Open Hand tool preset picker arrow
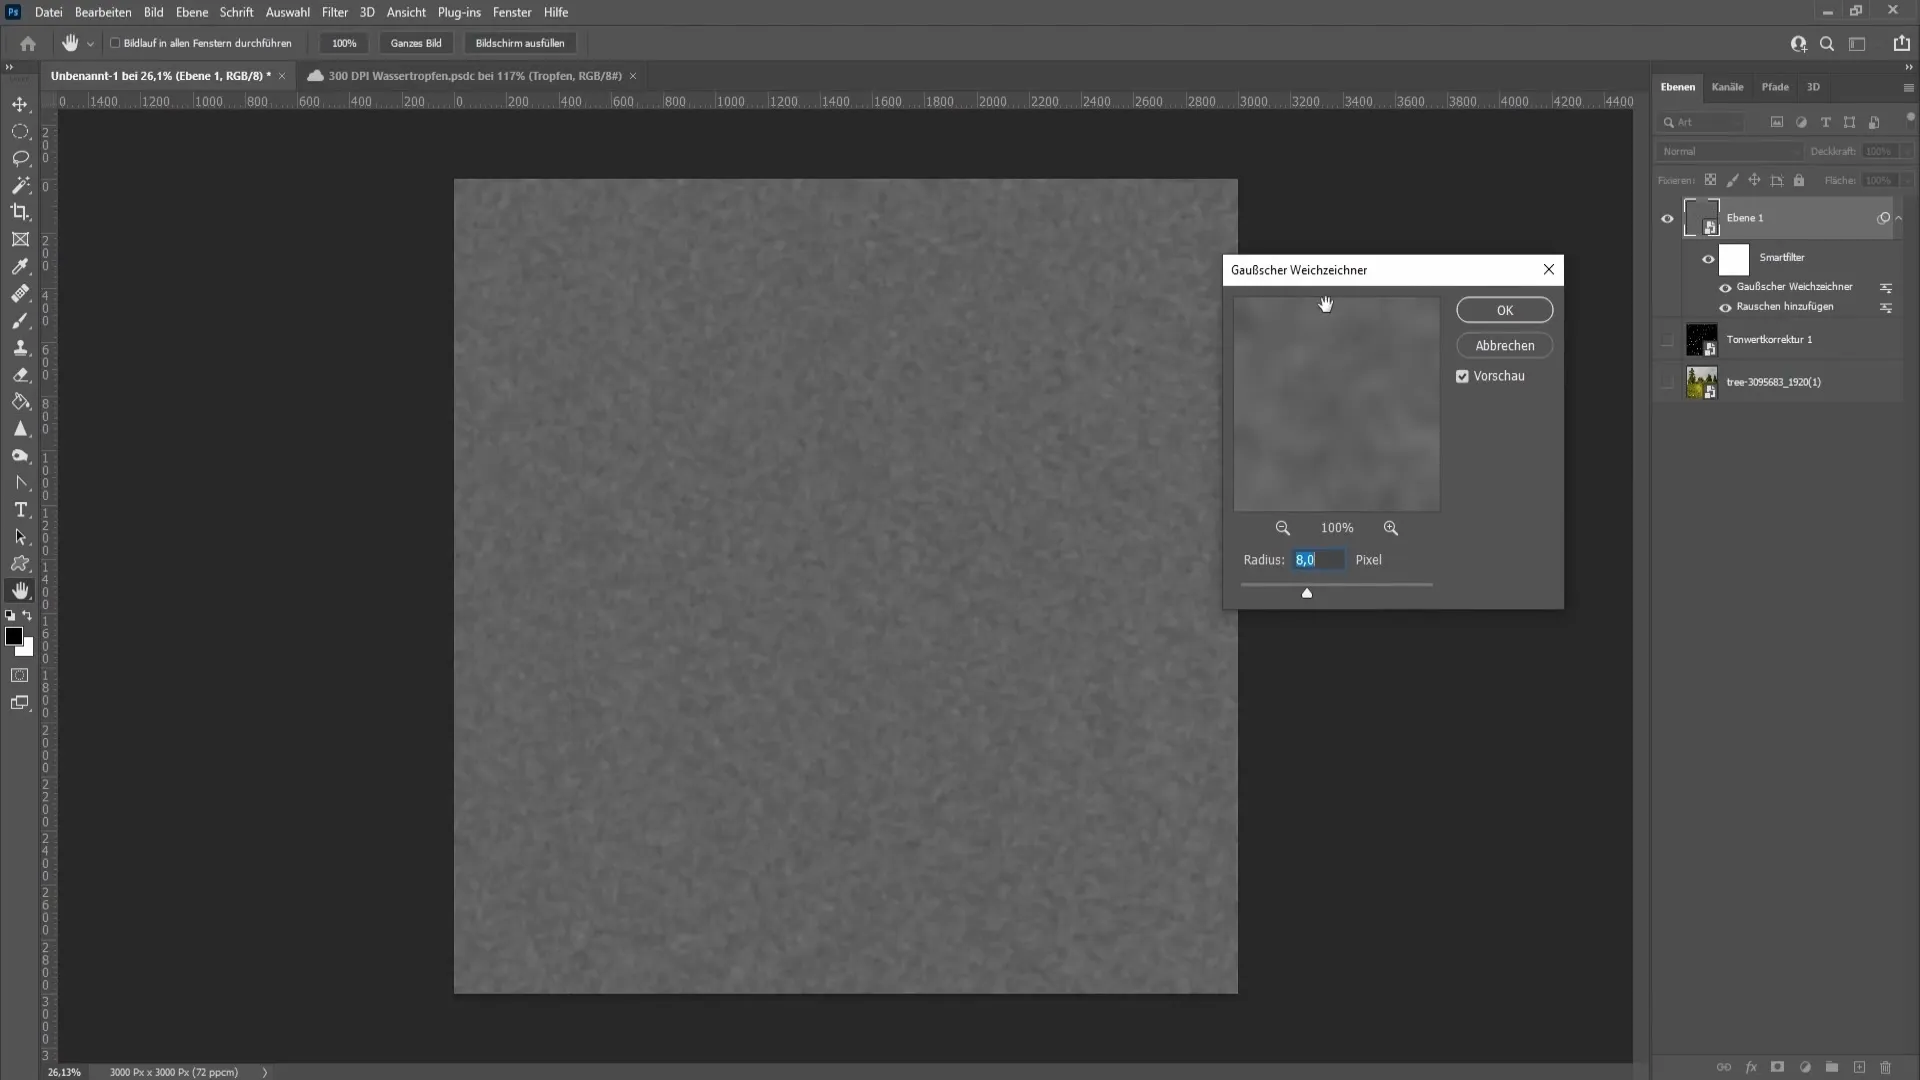The image size is (1920, 1080). 90,44
